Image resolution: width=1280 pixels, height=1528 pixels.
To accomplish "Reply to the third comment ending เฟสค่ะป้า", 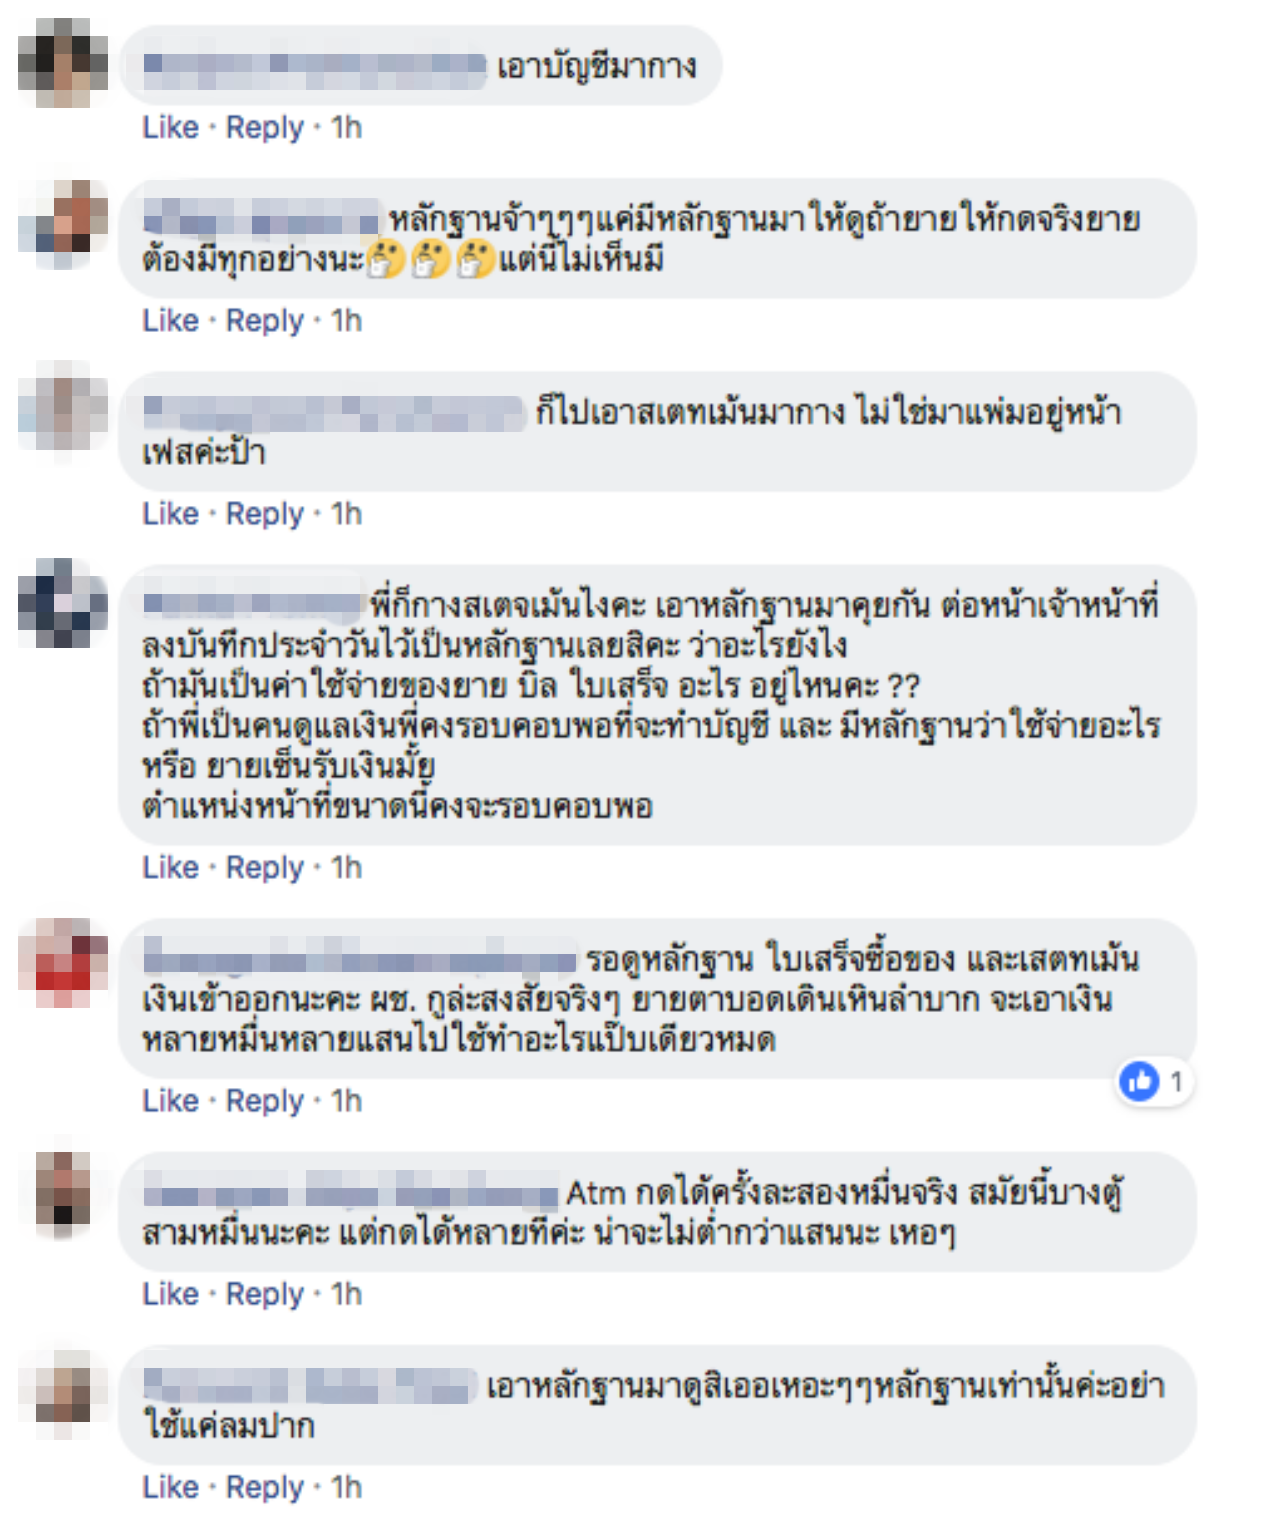I will tap(264, 513).
